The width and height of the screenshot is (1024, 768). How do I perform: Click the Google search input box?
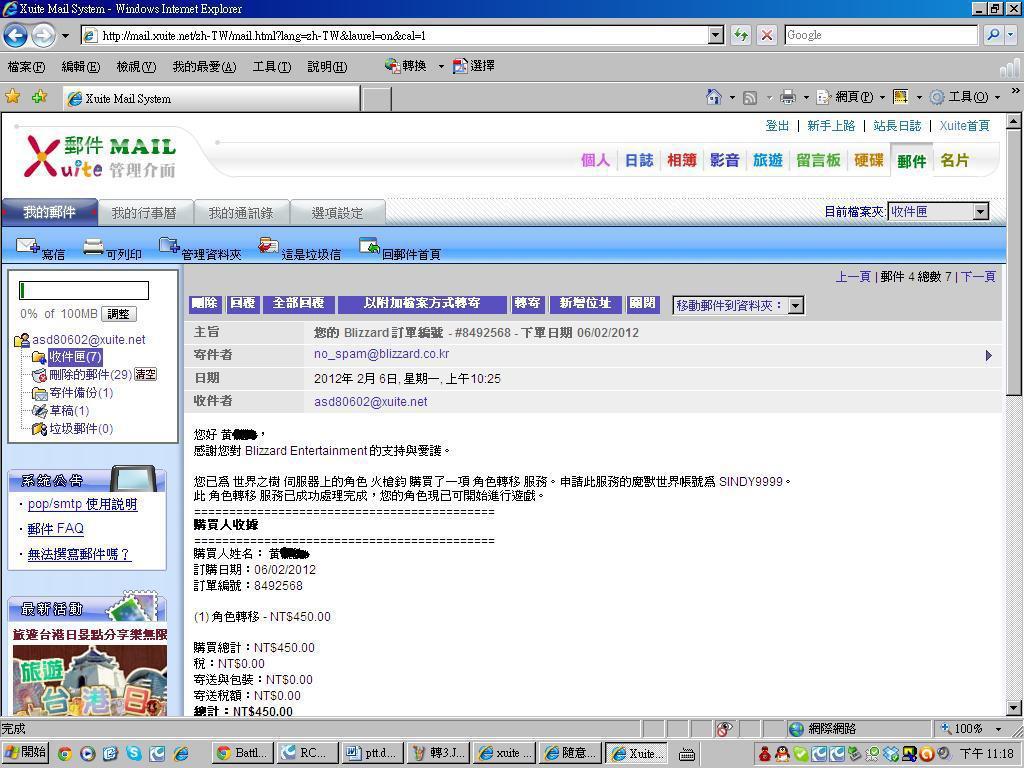click(880, 35)
